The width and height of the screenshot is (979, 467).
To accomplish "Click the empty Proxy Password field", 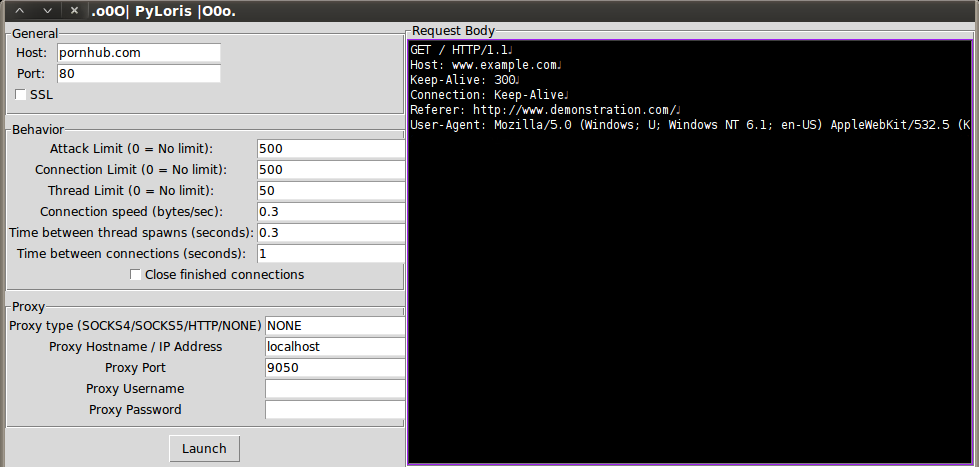I will tap(333, 410).
